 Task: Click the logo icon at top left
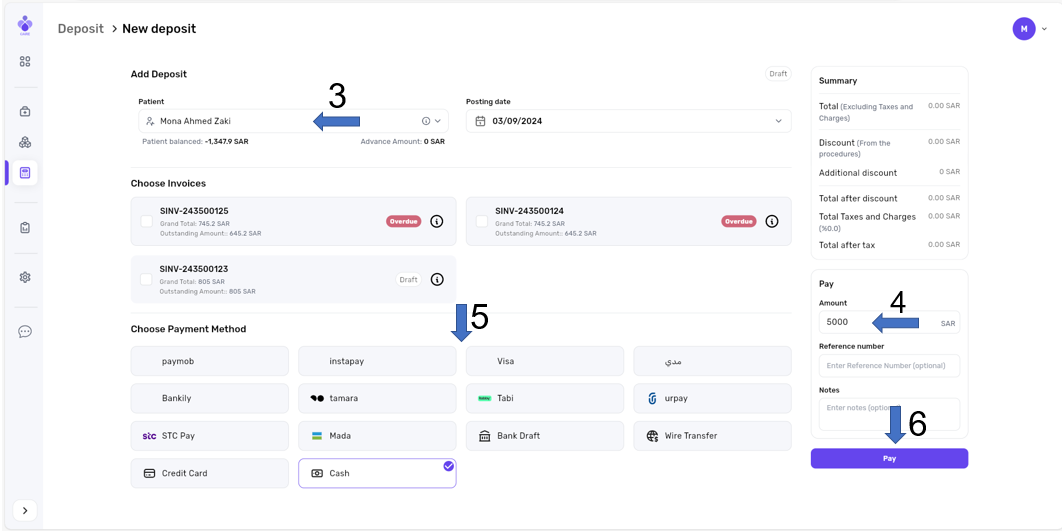(25, 25)
